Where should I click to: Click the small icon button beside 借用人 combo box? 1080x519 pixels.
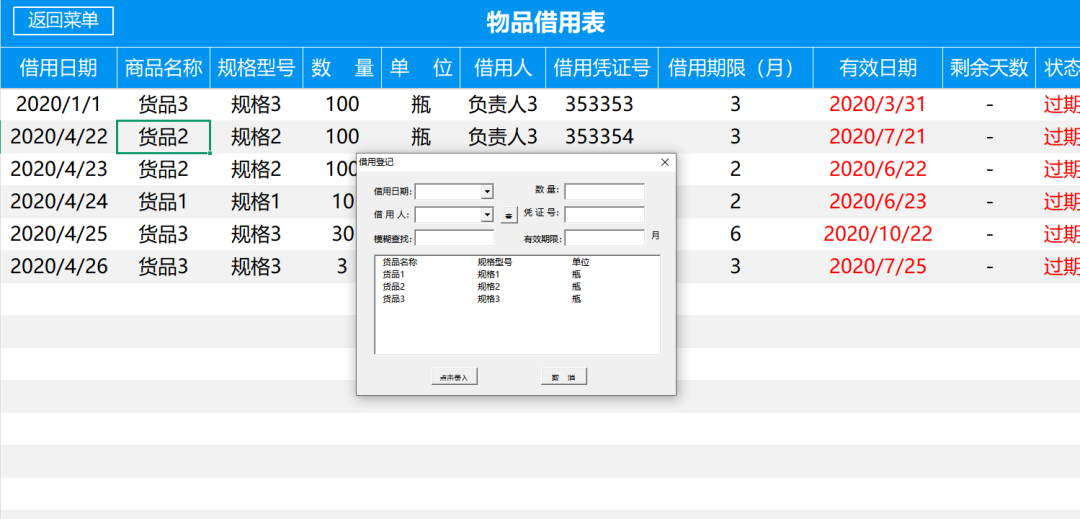point(508,215)
